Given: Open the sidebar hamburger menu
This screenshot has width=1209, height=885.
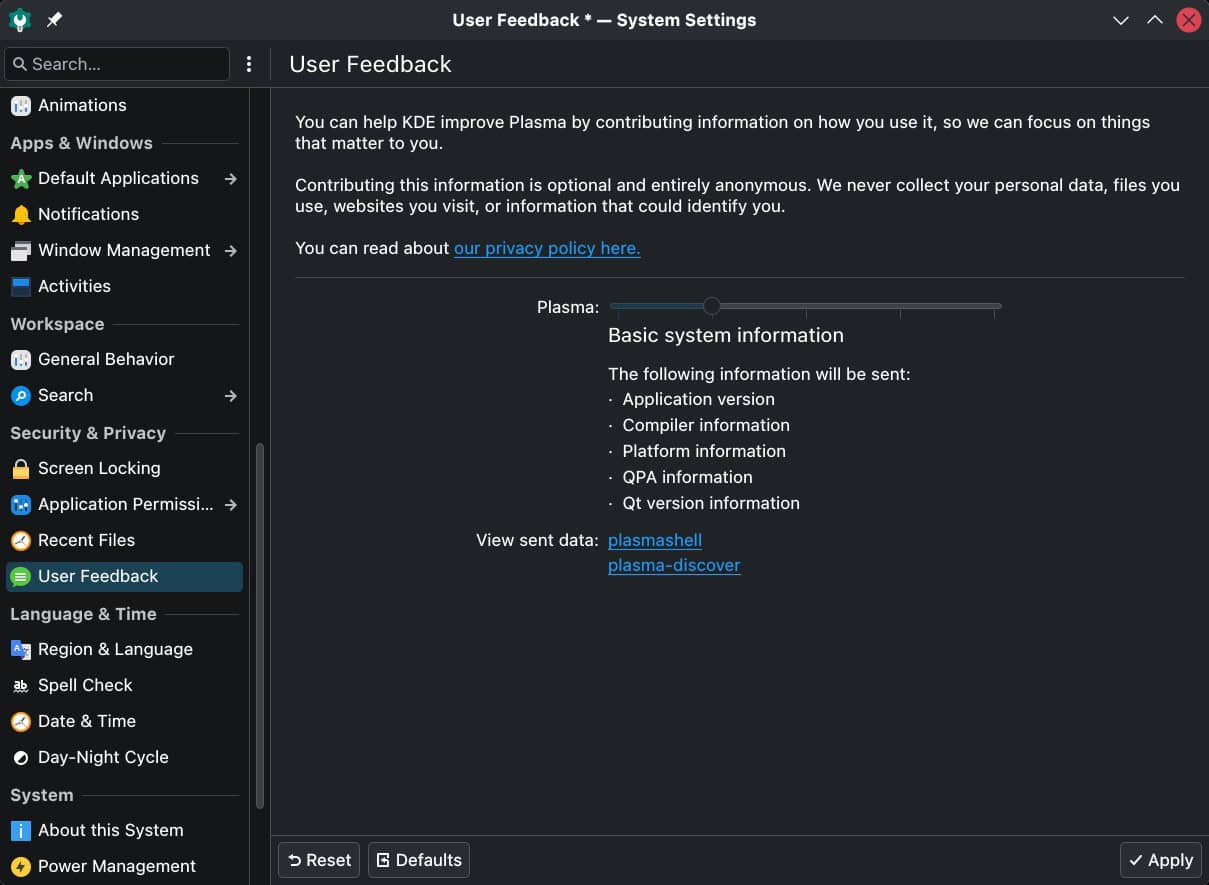Looking at the screenshot, I should click(249, 64).
